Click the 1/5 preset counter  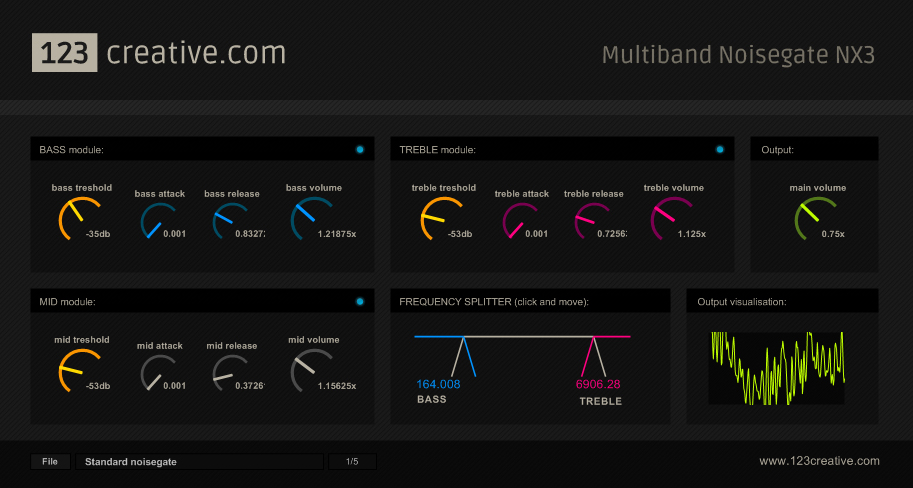[352, 462]
